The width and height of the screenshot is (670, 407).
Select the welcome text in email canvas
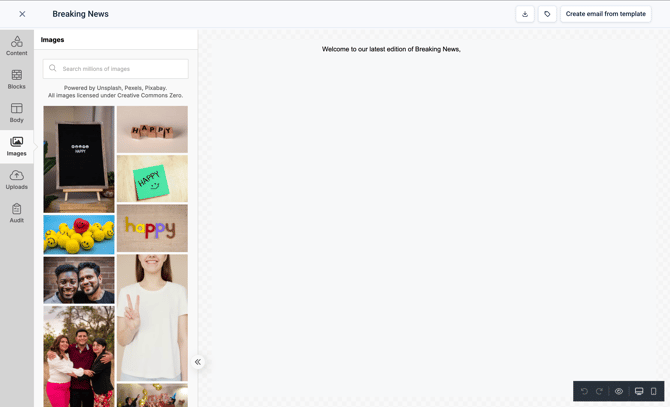[391, 50]
